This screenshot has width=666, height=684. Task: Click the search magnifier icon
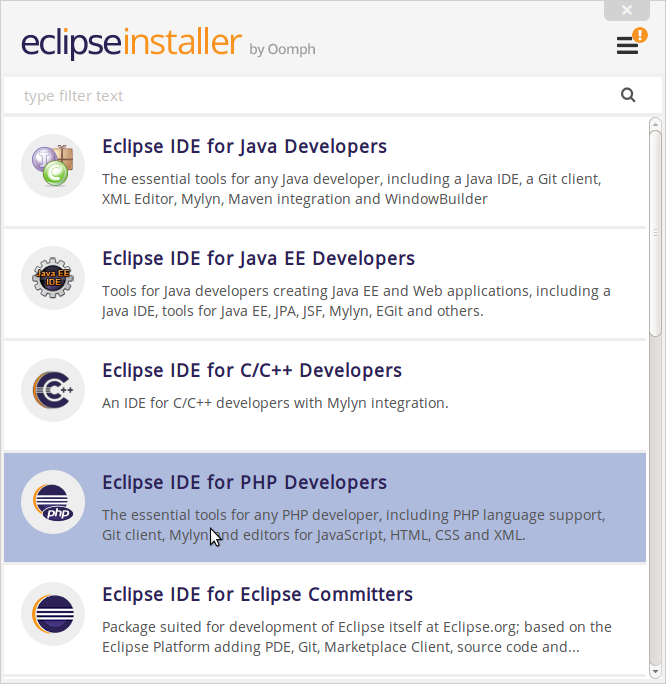(x=628, y=95)
